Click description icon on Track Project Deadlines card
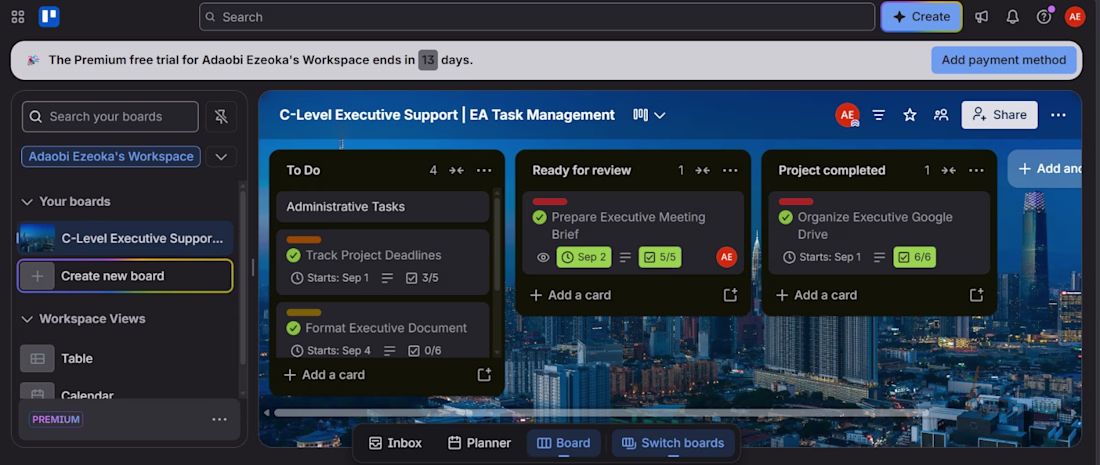Screen dimensions: 1100x465 387,278
